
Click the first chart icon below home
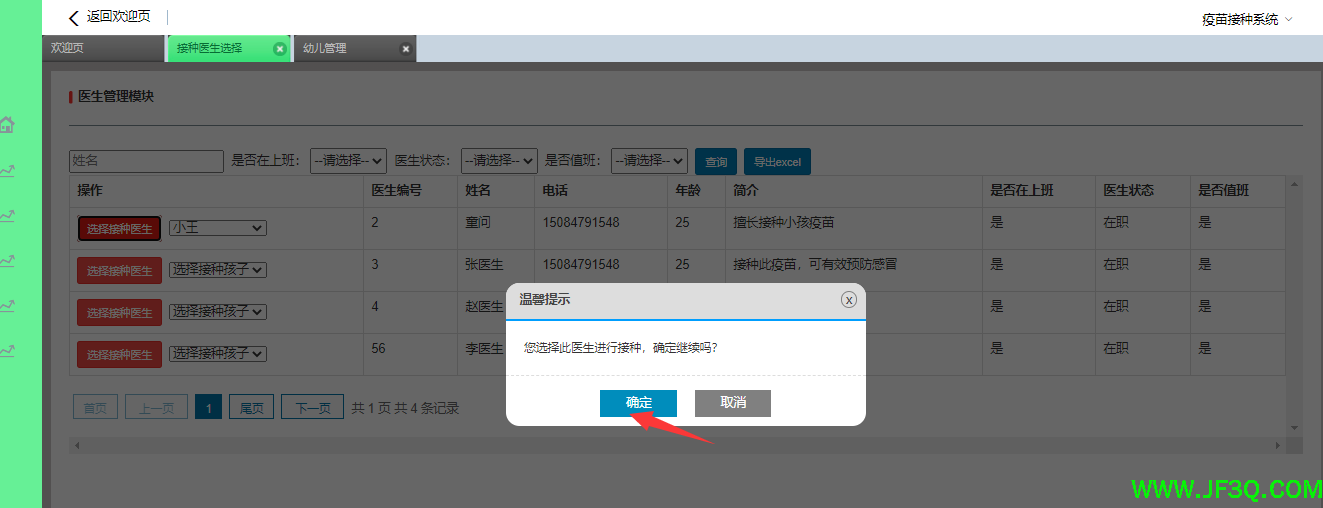[x=7, y=171]
